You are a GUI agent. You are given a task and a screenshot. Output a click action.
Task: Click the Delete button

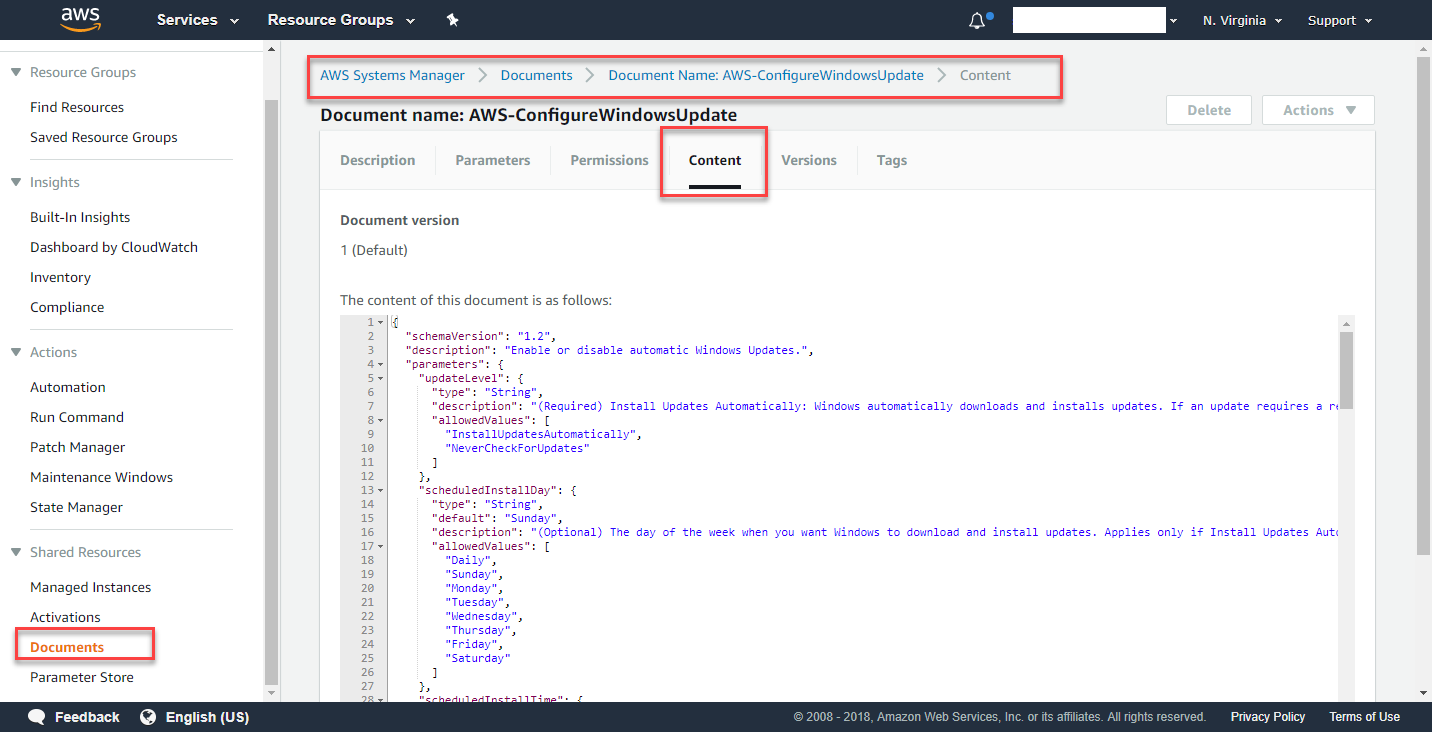click(1208, 110)
